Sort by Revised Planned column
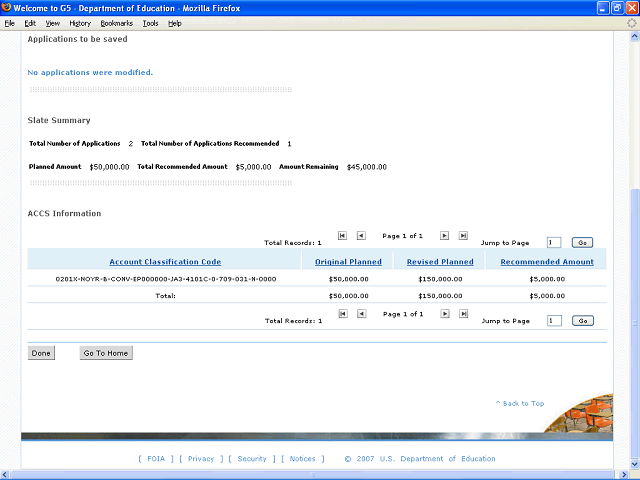The image size is (640, 480). (440, 262)
